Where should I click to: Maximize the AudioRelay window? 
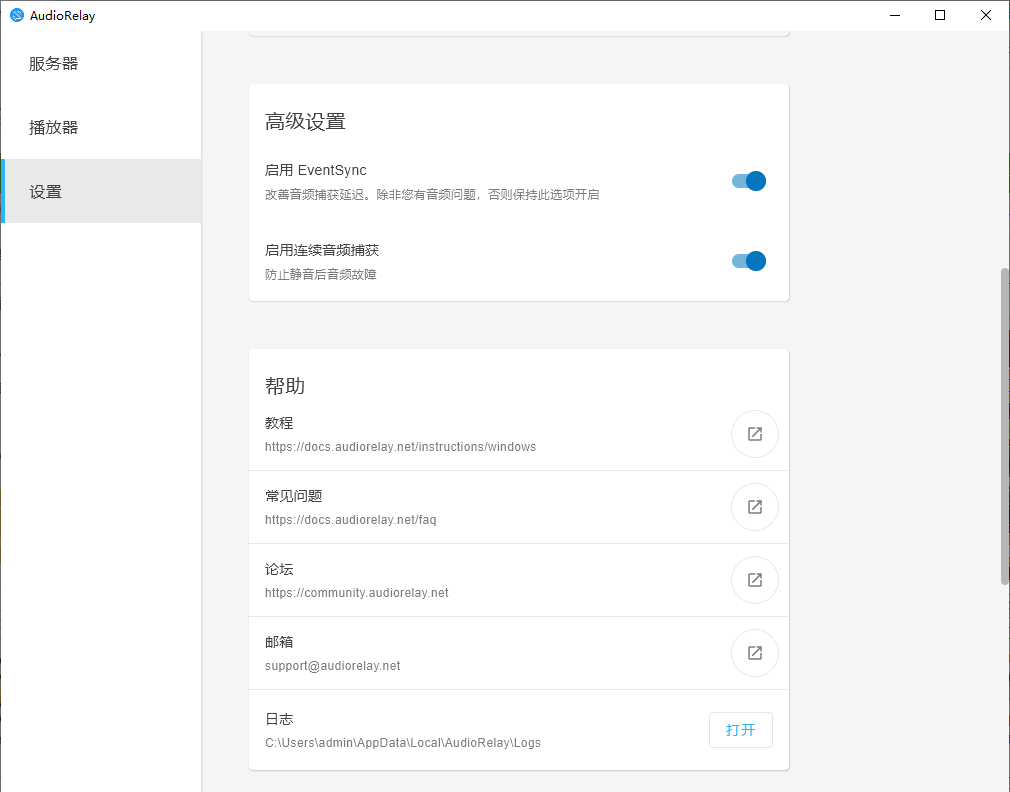point(940,15)
